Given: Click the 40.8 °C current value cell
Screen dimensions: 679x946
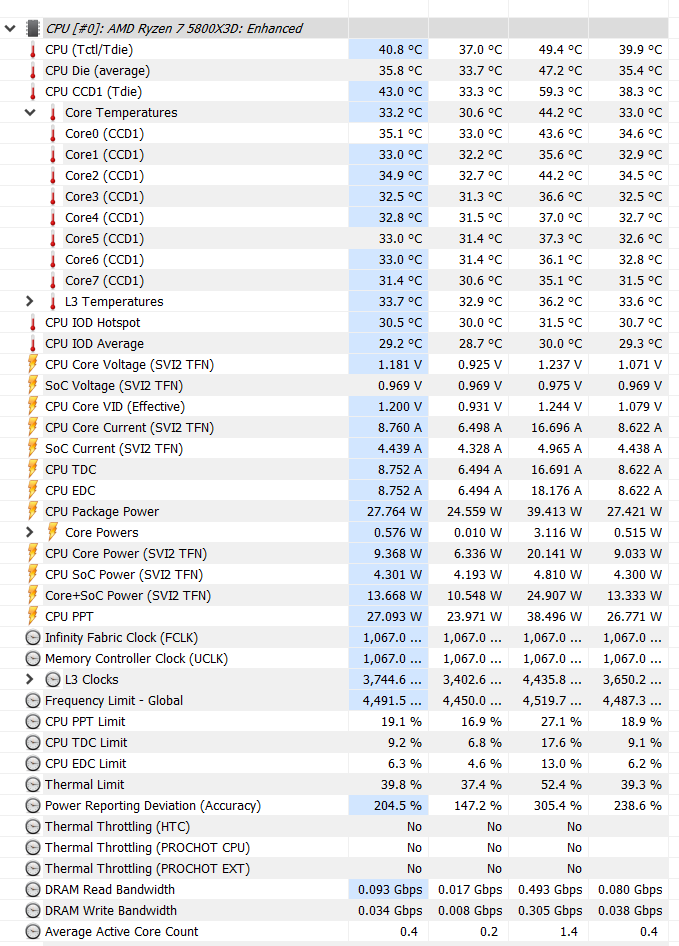Looking at the screenshot, I should tap(389, 49).
